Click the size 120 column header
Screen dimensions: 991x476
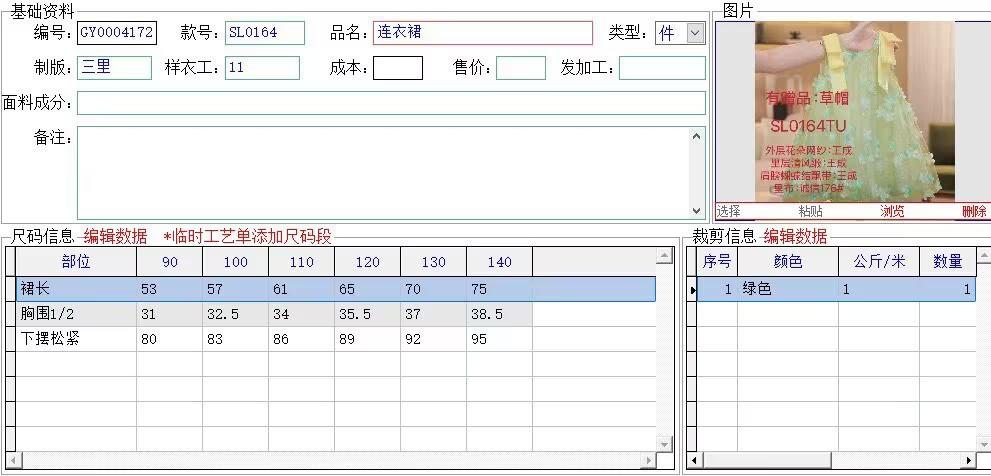tap(367, 262)
